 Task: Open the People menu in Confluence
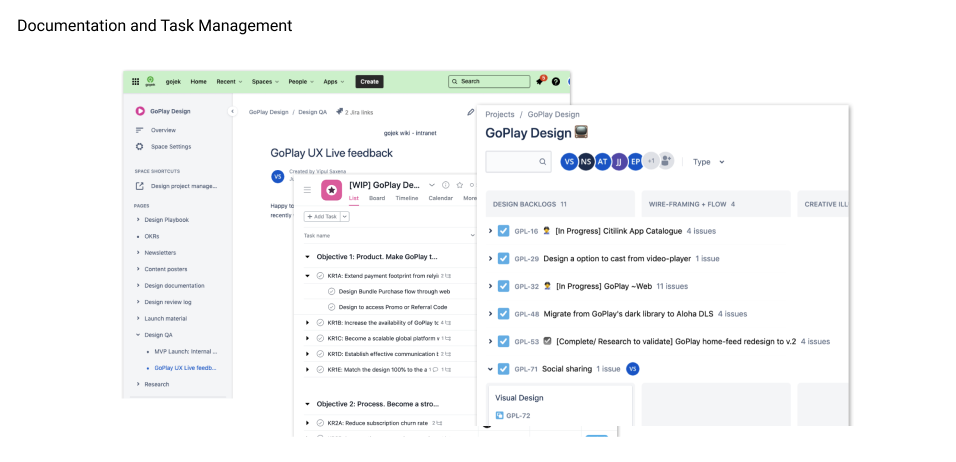click(301, 81)
